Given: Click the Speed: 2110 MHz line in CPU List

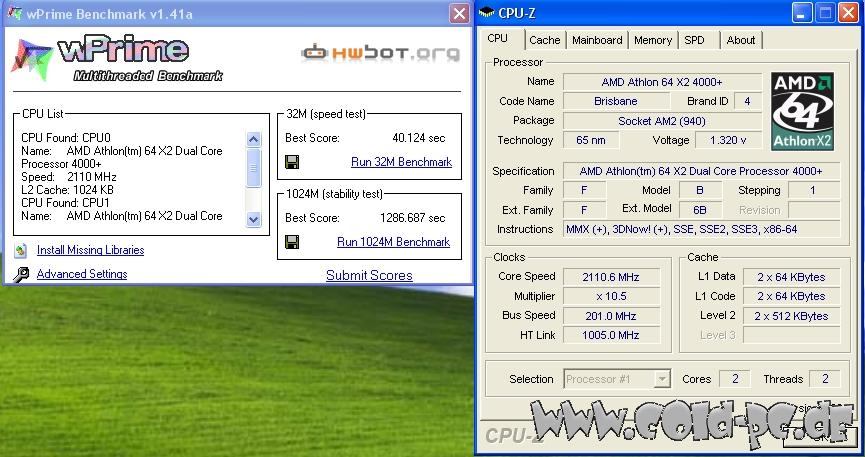Looking at the screenshot, I should tap(69, 177).
